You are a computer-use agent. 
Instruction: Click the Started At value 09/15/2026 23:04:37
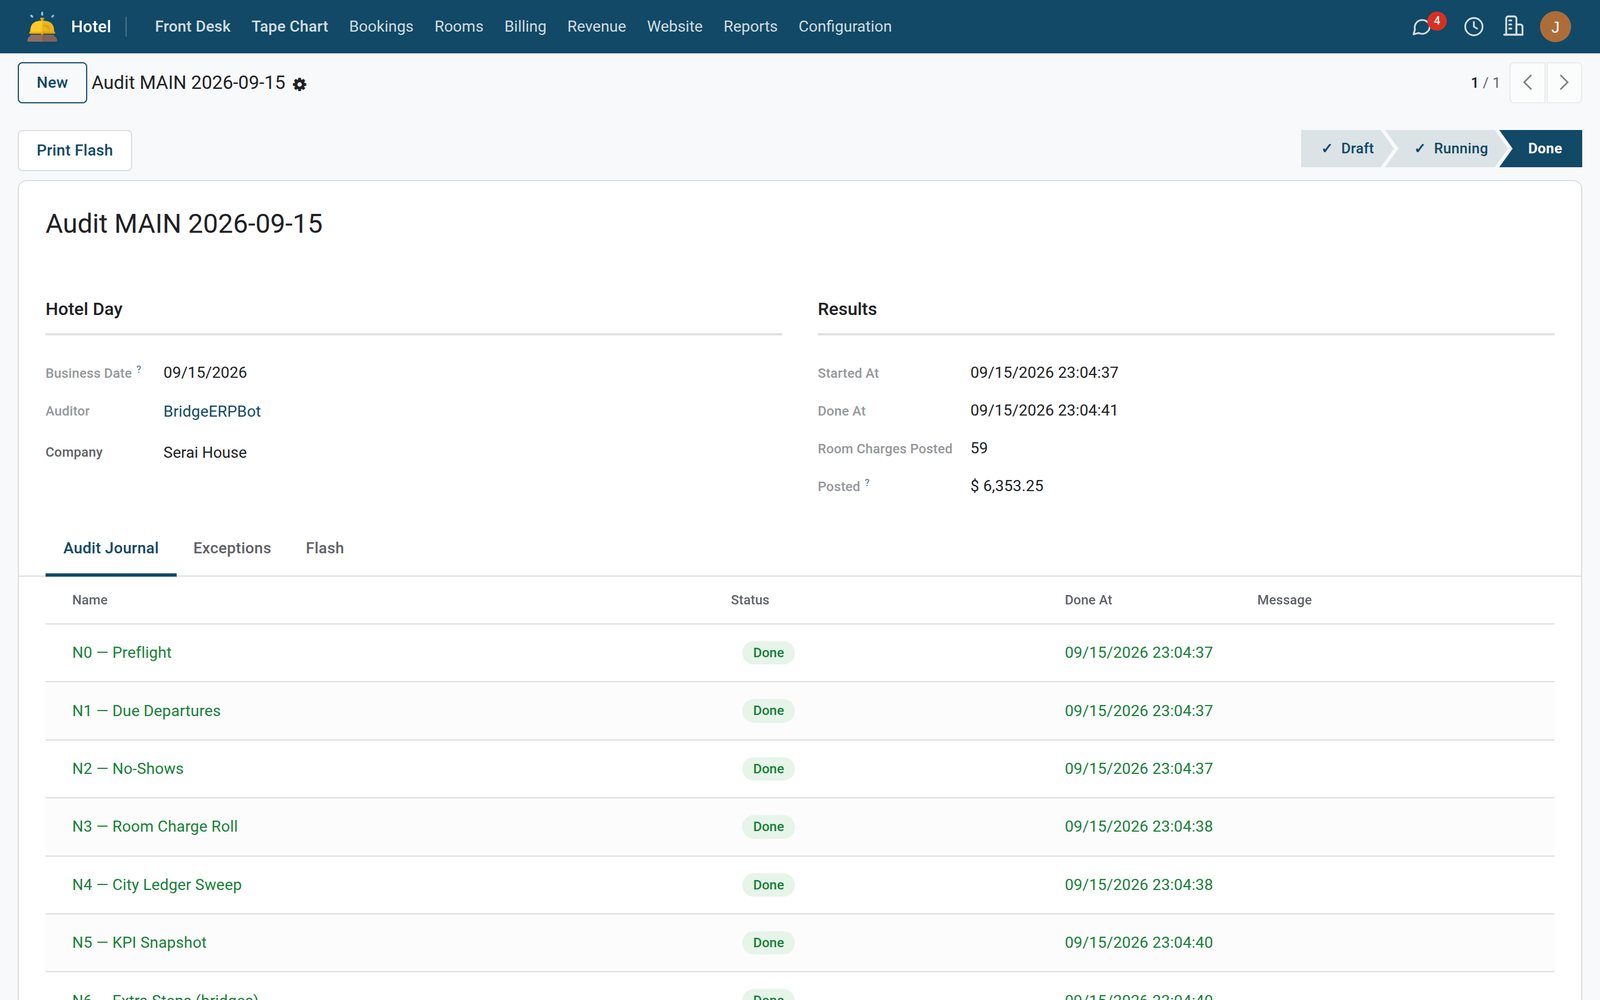[1044, 372]
